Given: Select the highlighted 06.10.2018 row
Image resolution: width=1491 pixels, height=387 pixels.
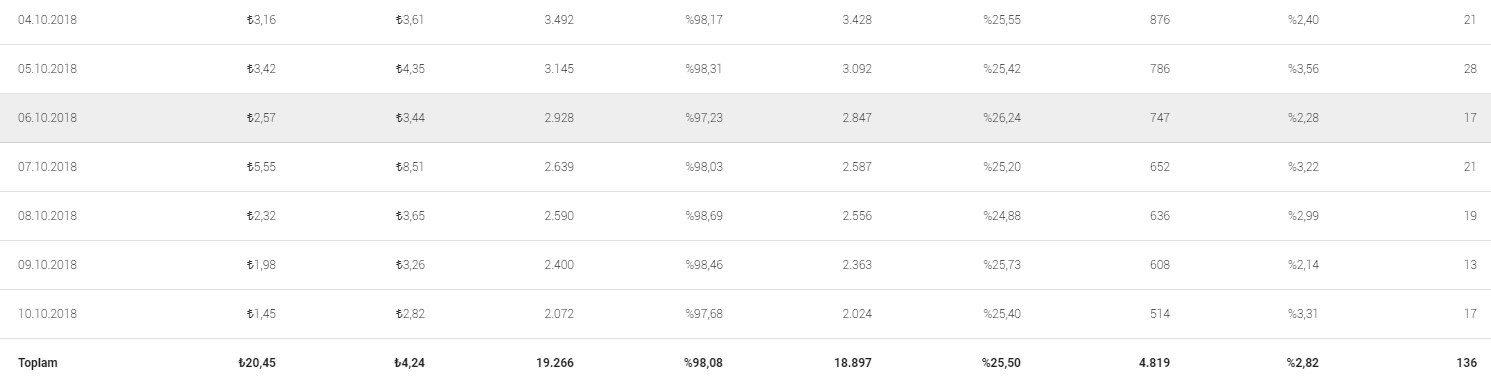Looking at the screenshot, I should point(745,118).
